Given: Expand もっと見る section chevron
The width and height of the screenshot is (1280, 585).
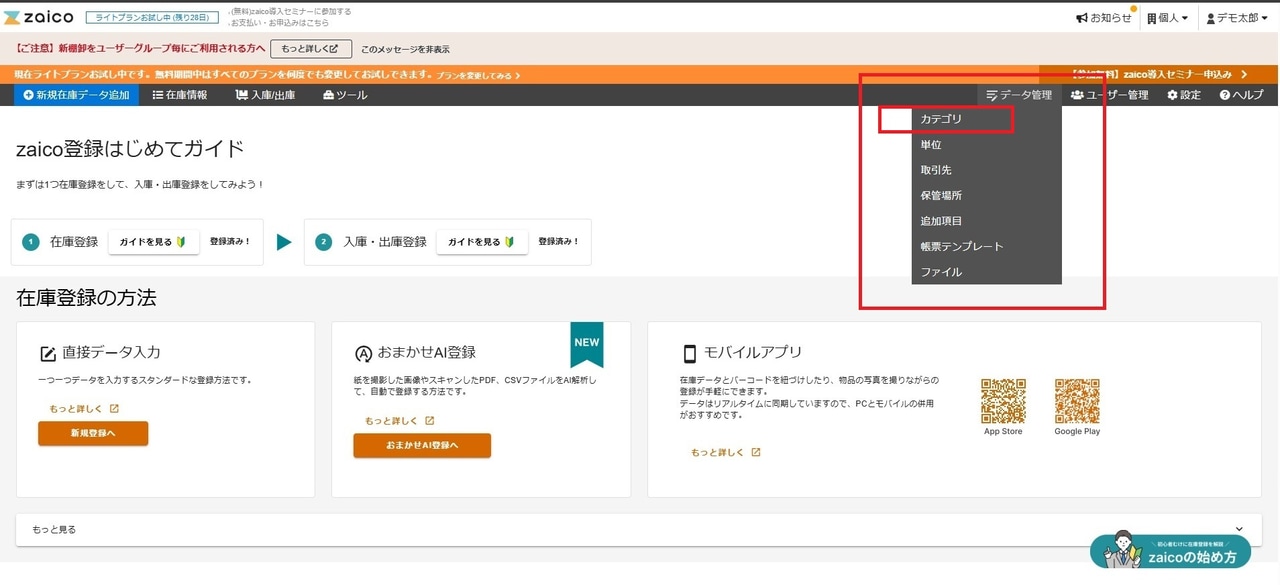Looking at the screenshot, I should (x=1240, y=530).
